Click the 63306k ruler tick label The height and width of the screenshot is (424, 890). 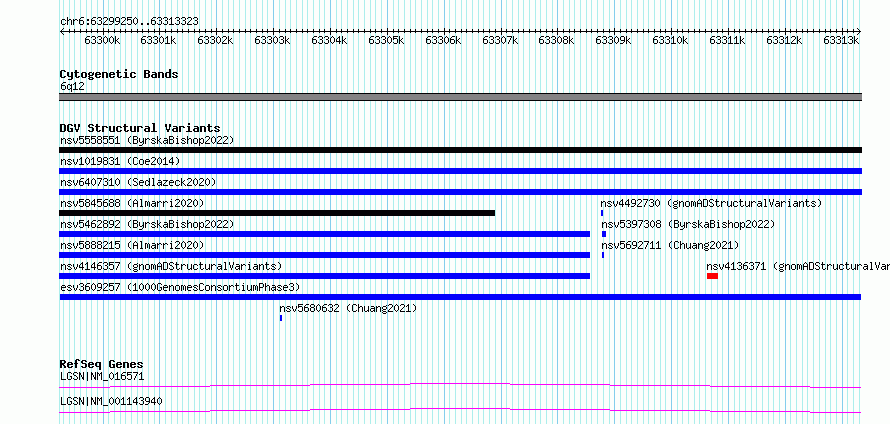pos(443,40)
